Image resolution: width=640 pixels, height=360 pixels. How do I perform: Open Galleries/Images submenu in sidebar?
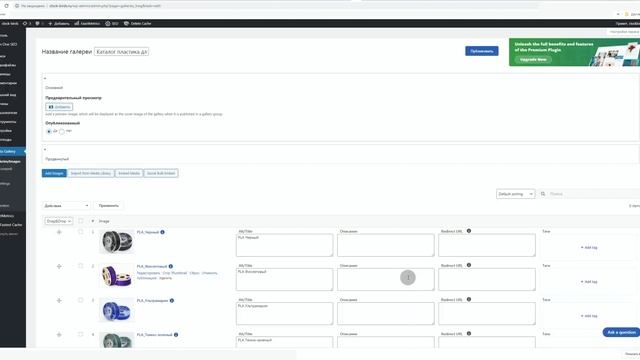[x=11, y=162]
